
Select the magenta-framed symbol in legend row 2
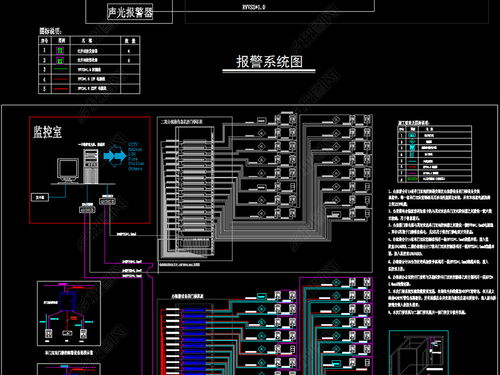(x=60, y=60)
